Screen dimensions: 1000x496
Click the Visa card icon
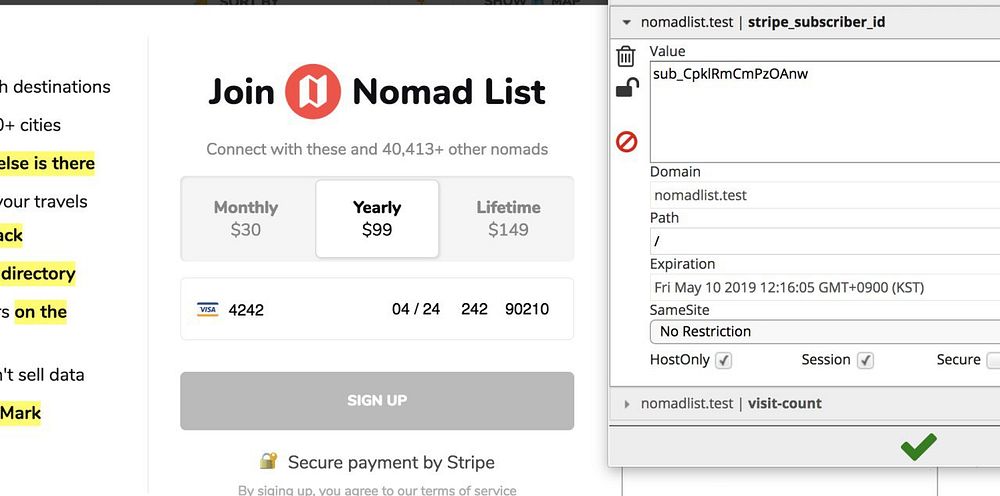click(208, 310)
